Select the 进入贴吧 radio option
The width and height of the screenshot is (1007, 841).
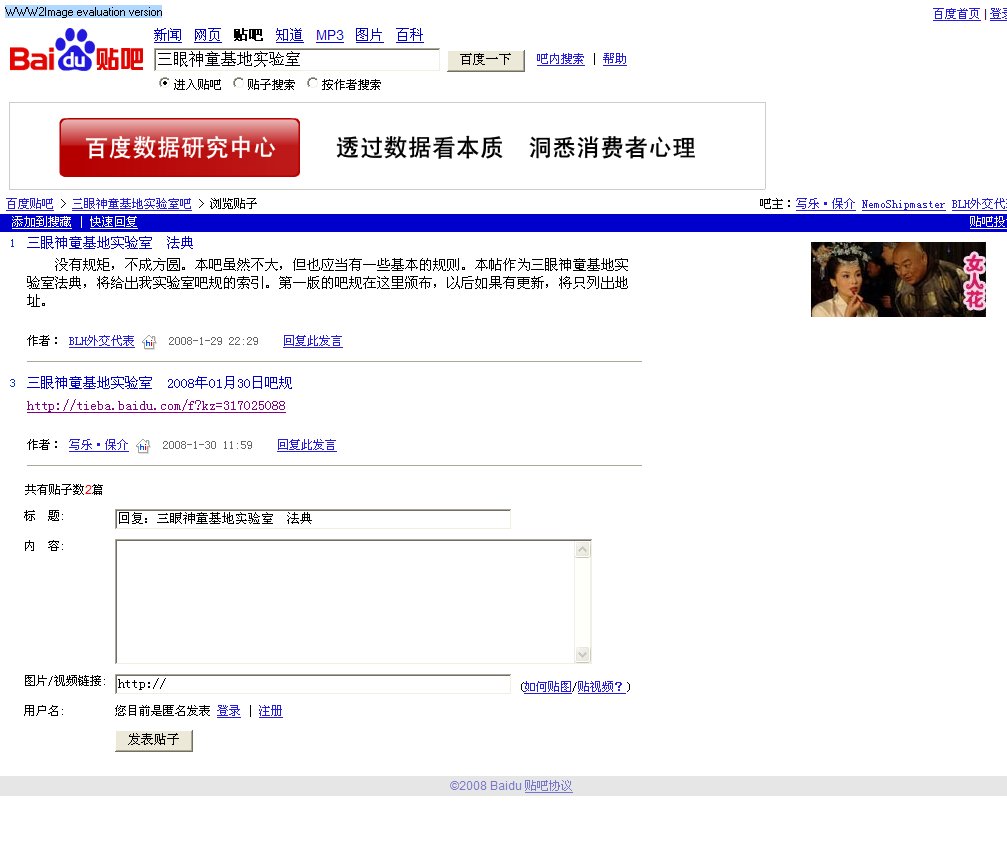[x=165, y=84]
